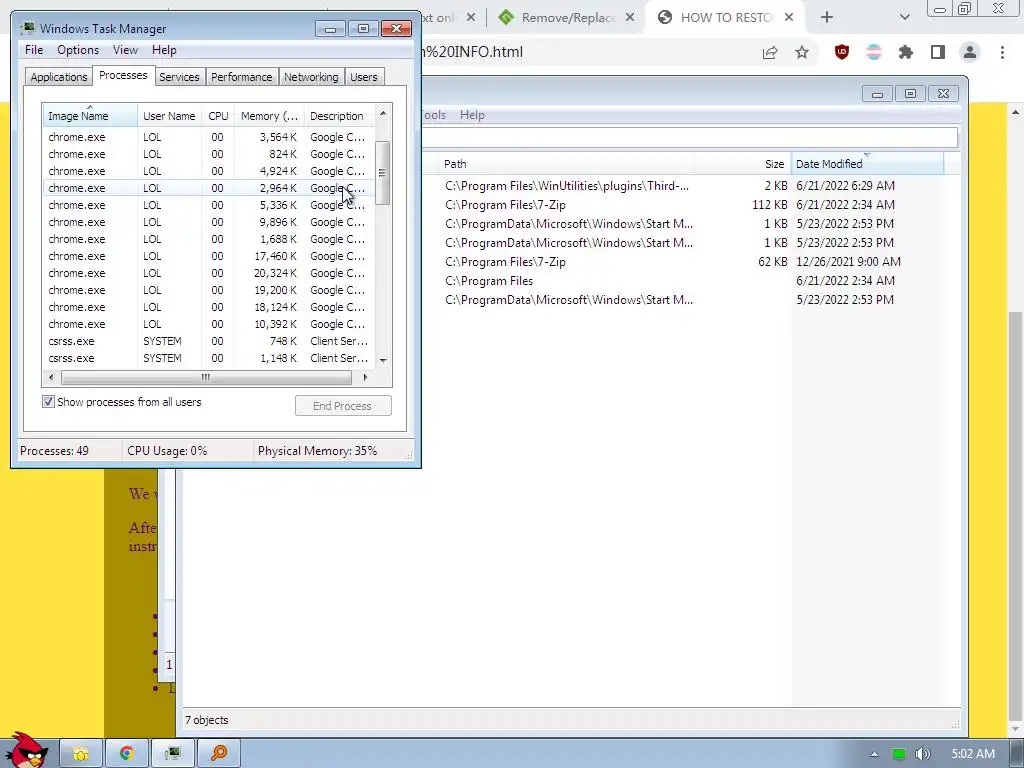The image size is (1024, 768).
Task: Open Help menu in search window
Action: click(x=472, y=115)
